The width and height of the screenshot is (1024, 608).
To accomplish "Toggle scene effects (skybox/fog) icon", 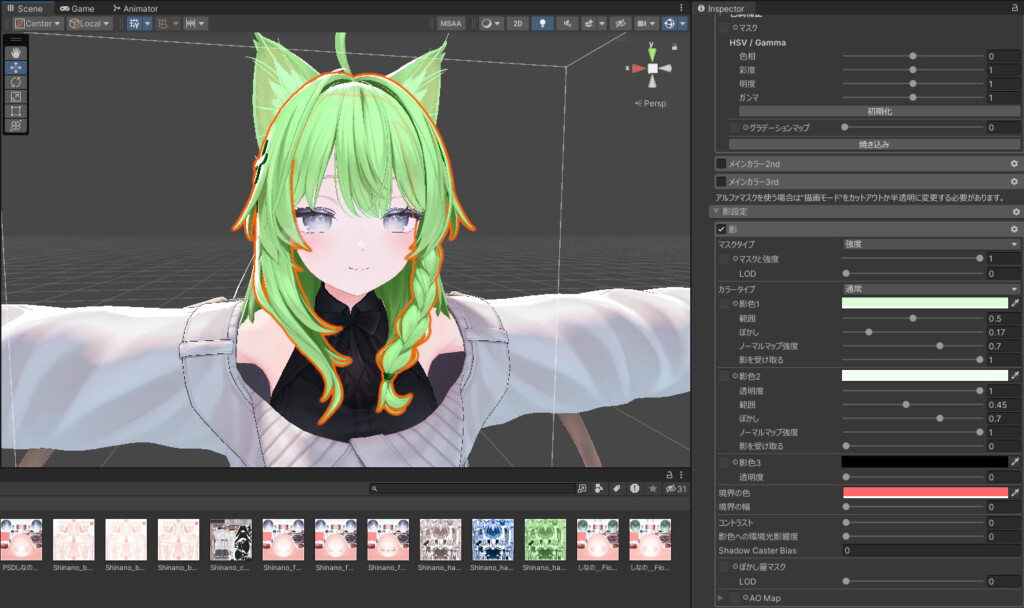I will (589, 24).
